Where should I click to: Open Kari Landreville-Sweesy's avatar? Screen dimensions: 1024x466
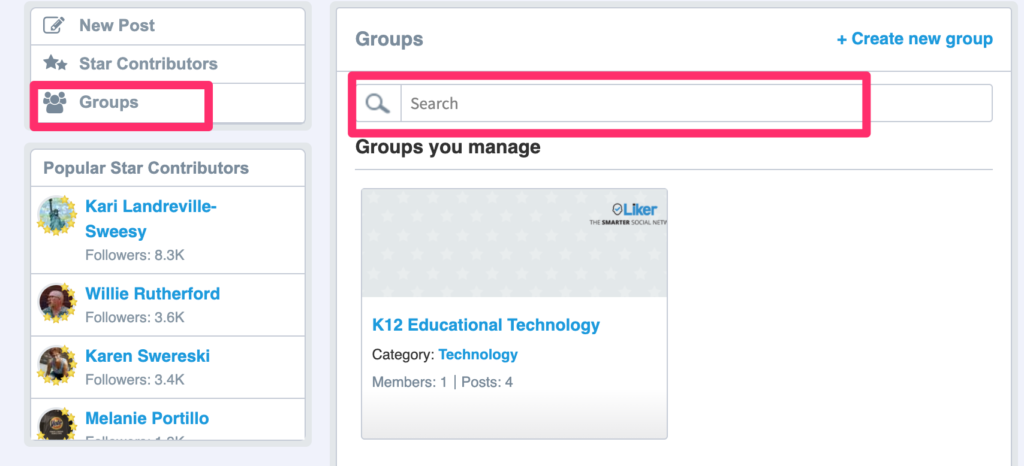tap(57, 215)
